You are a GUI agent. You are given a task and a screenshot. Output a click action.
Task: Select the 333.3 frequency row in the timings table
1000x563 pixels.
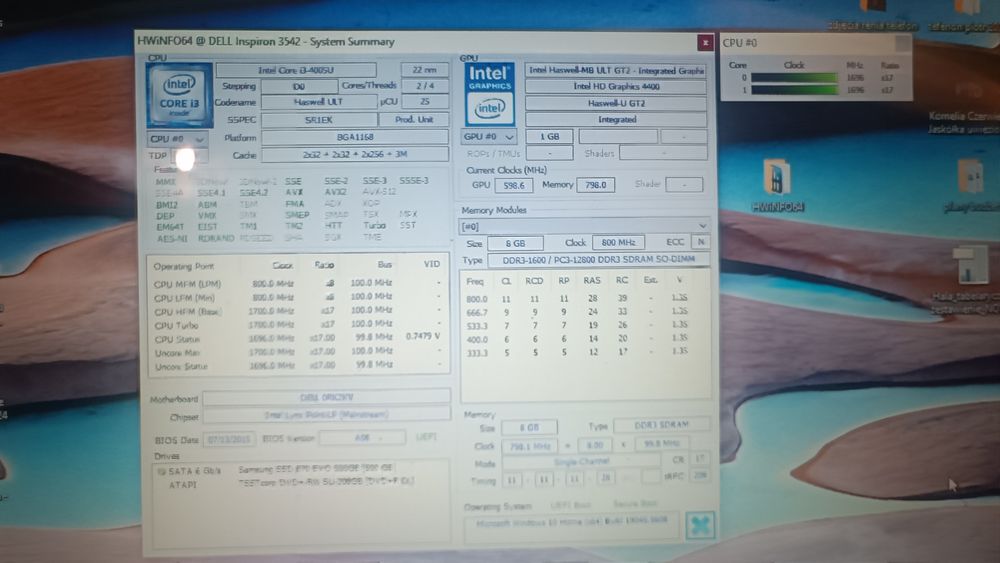tap(577, 352)
